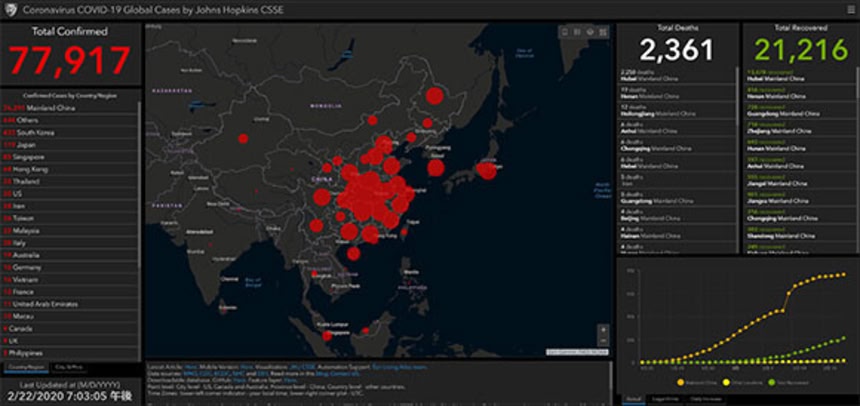Click the map zoom in plus button
The height and width of the screenshot is (406, 860).
(x=602, y=329)
